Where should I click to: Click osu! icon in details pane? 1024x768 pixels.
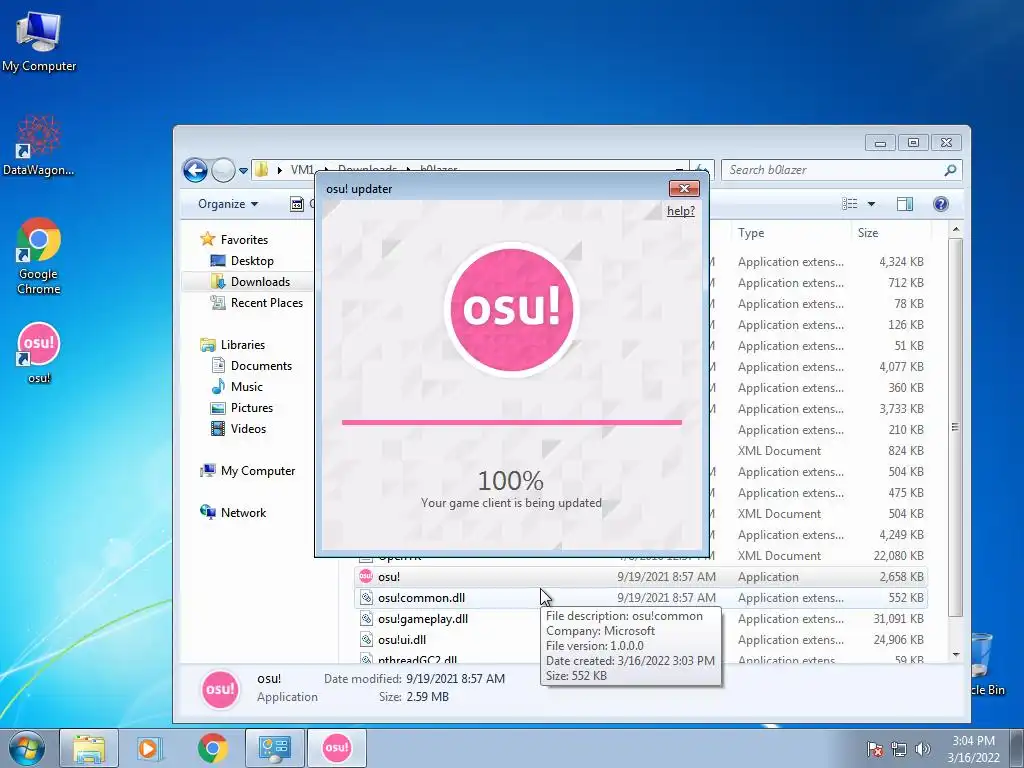point(220,689)
